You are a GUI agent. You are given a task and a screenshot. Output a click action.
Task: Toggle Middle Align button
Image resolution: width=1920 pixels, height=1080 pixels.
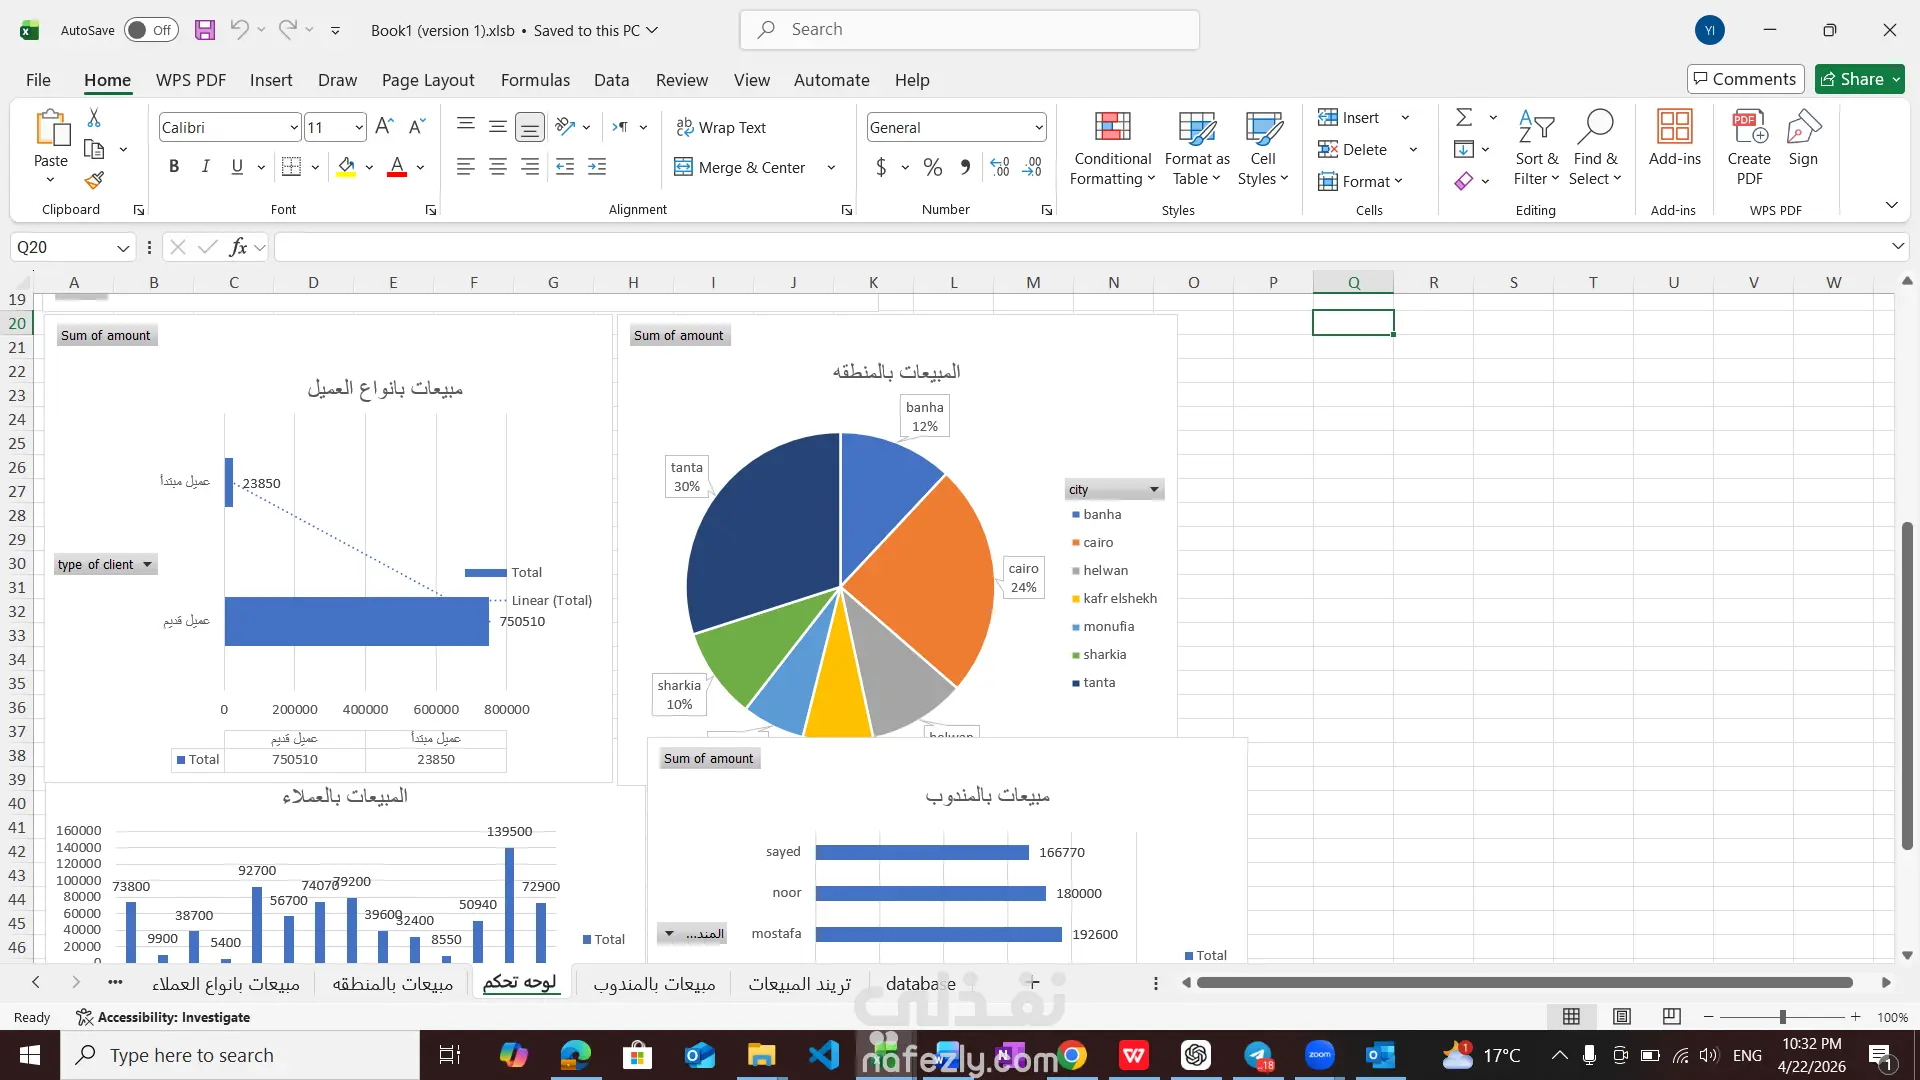point(498,127)
